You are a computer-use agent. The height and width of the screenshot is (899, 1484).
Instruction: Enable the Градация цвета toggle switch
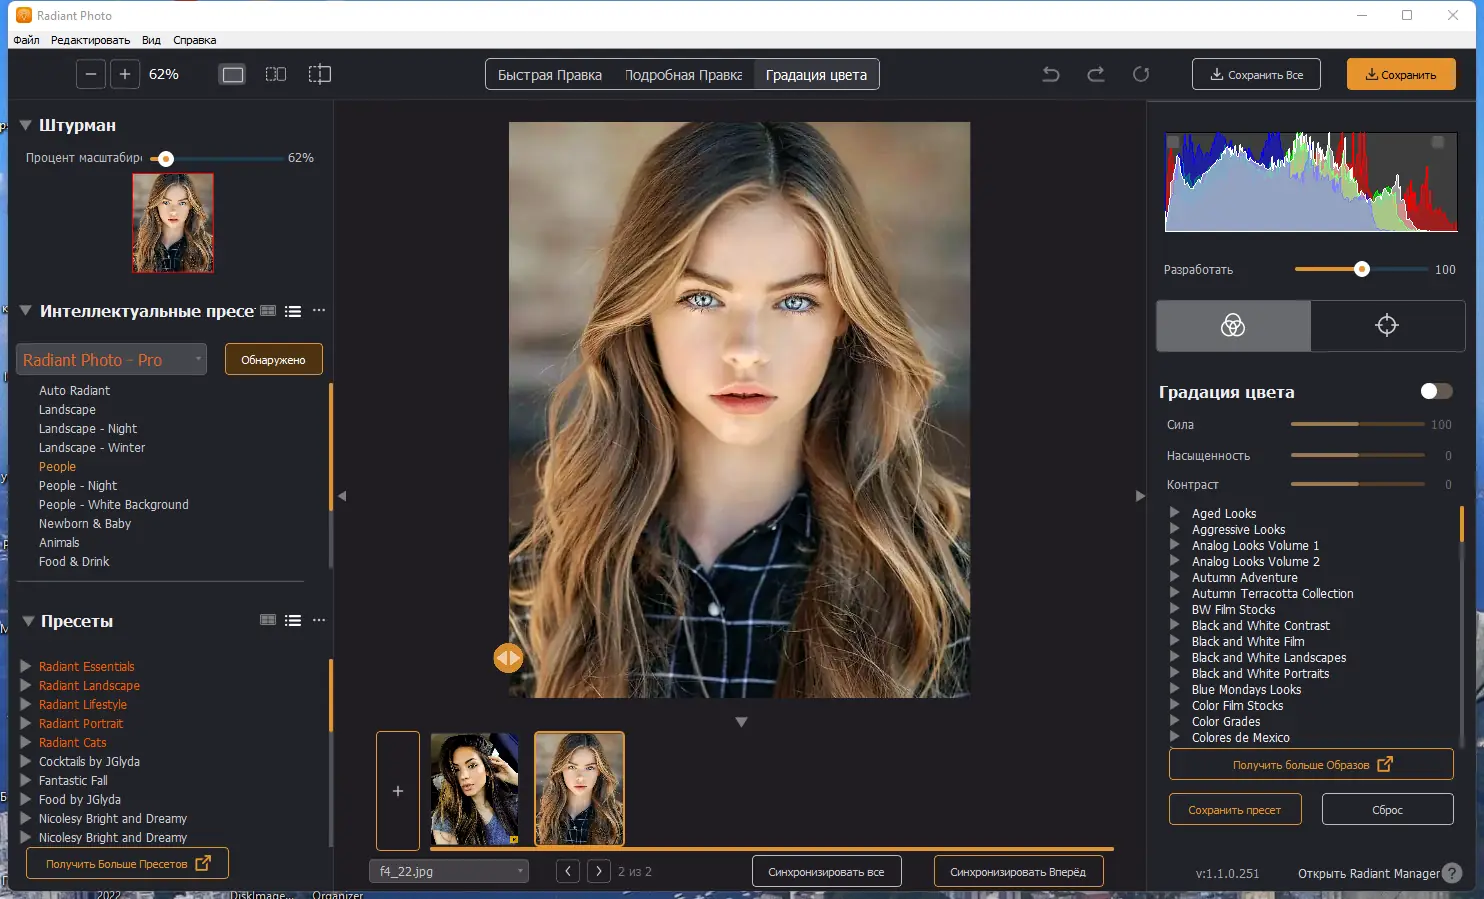click(x=1436, y=391)
